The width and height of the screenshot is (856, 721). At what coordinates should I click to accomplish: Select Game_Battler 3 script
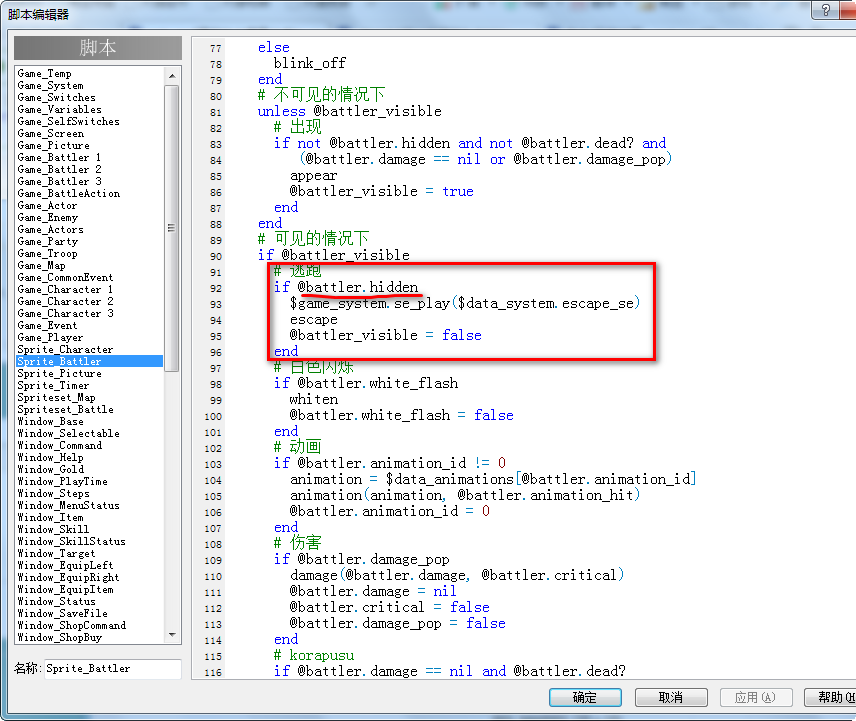coord(59,181)
